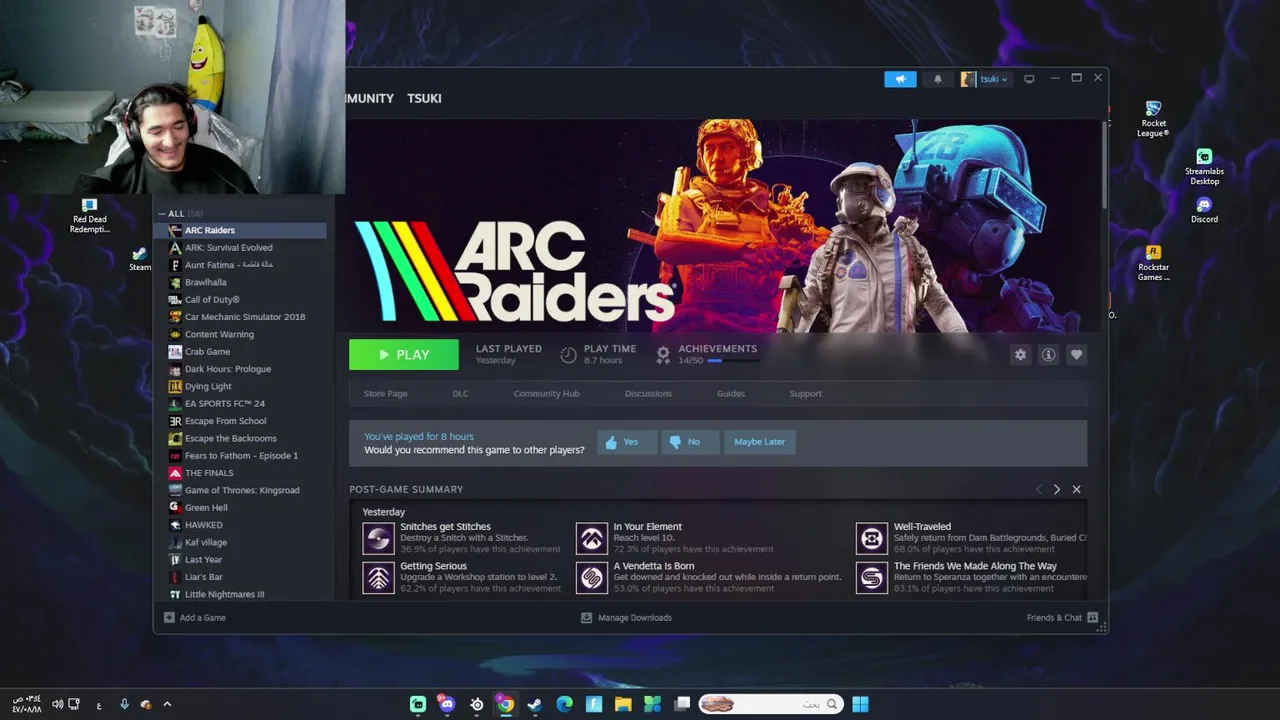1280x720 pixels.
Task: Go to next post-game summary page
Action: pos(1057,489)
